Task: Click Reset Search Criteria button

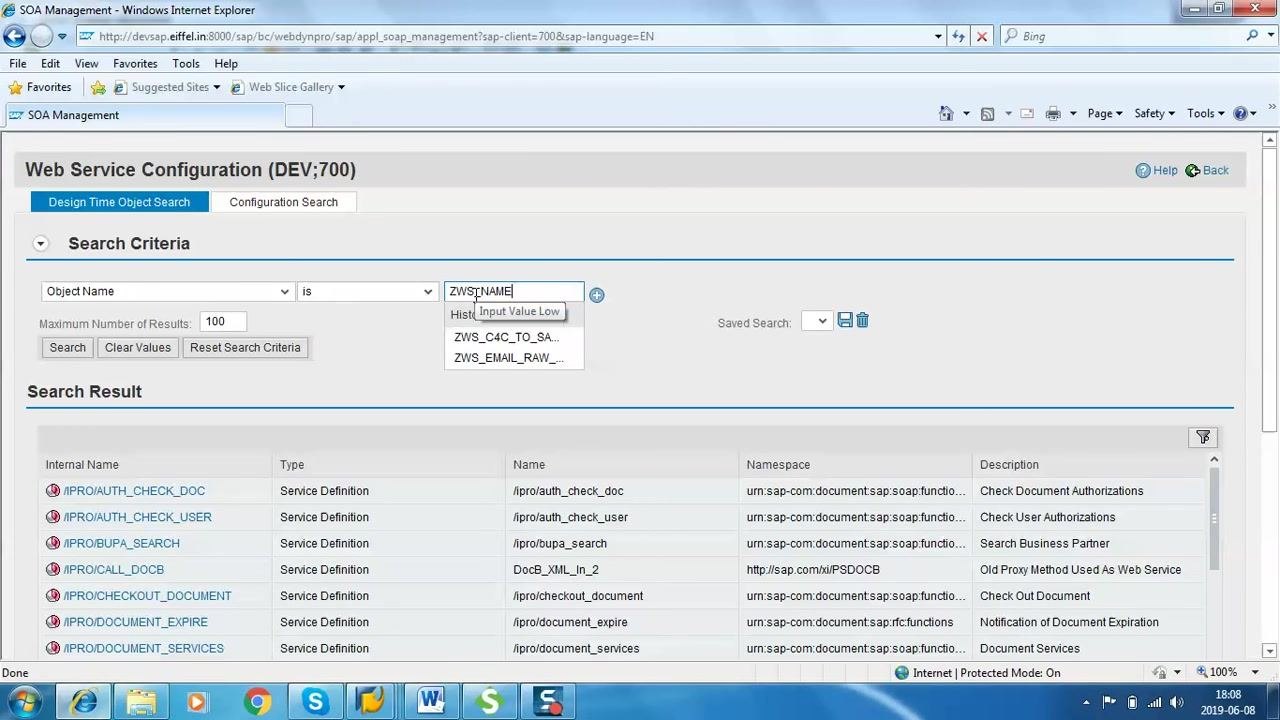Action: pos(245,347)
